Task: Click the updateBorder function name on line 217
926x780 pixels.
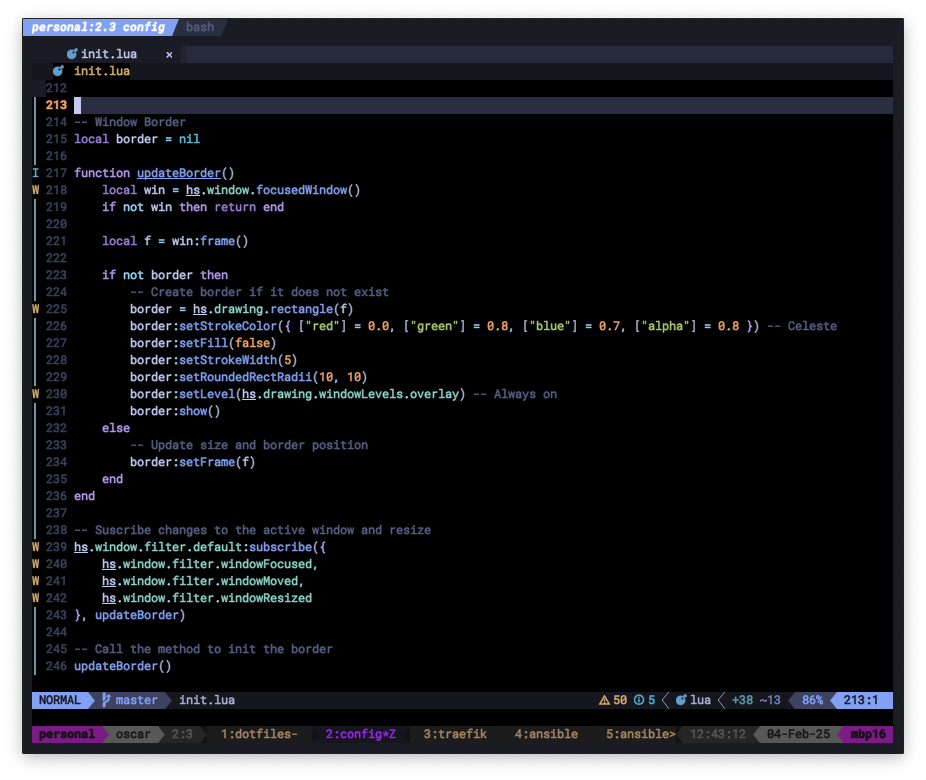Action: coord(179,173)
